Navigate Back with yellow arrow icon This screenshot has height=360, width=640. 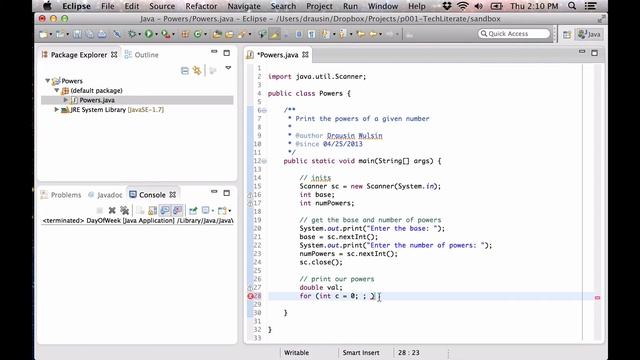[373, 34]
